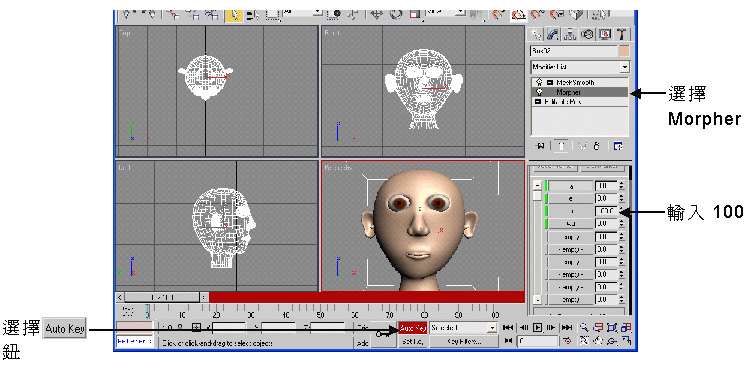Image resolution: width=749 pixels, height=375 pixels.
Task: Click the Z coordinate field
Action: (x=328, y=328)
